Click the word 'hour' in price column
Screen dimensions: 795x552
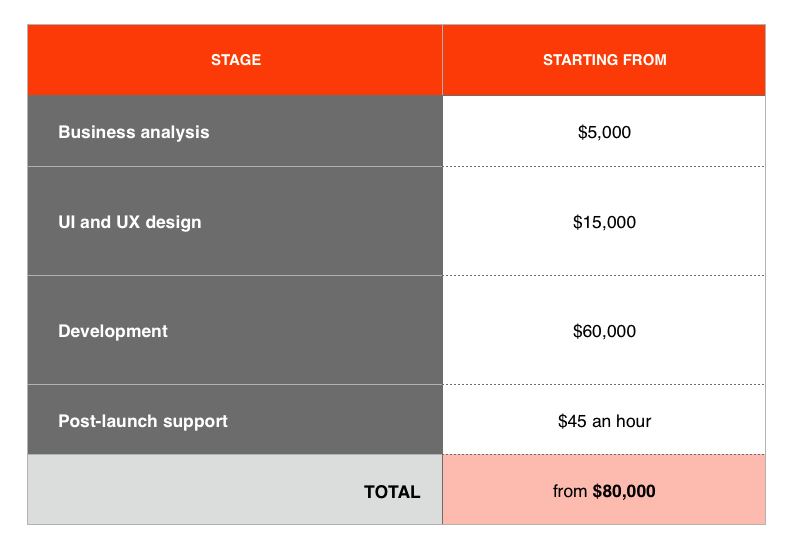click(x=634, y=421)
